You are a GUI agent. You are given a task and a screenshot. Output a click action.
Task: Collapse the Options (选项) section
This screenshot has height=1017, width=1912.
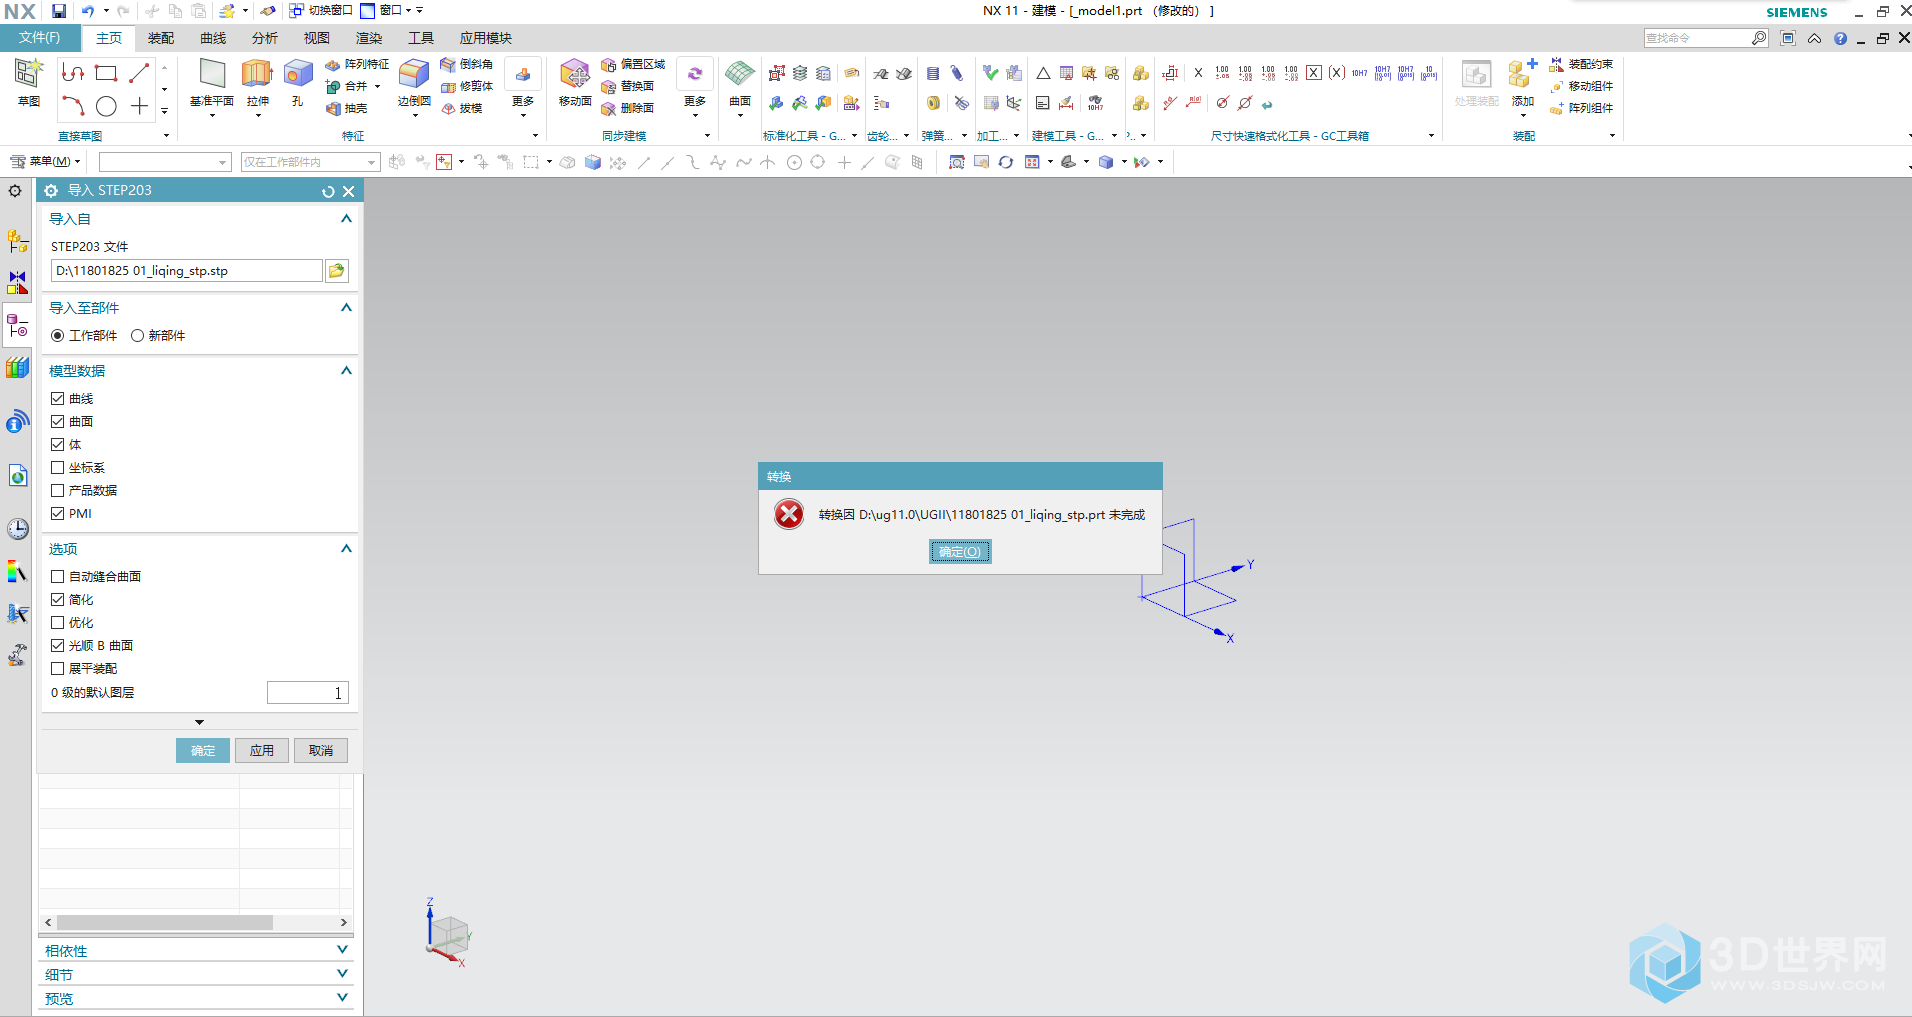pos(346,549)
